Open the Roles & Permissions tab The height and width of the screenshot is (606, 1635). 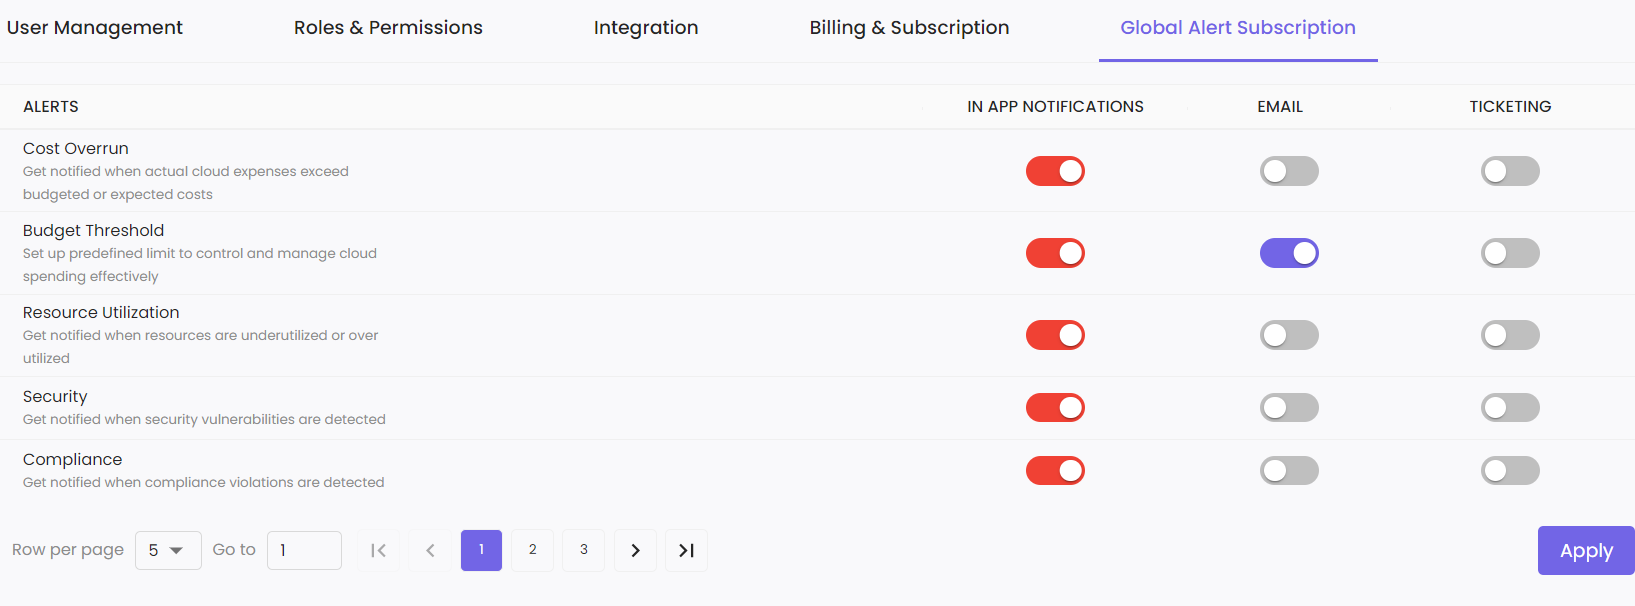[x=388, y=28]
